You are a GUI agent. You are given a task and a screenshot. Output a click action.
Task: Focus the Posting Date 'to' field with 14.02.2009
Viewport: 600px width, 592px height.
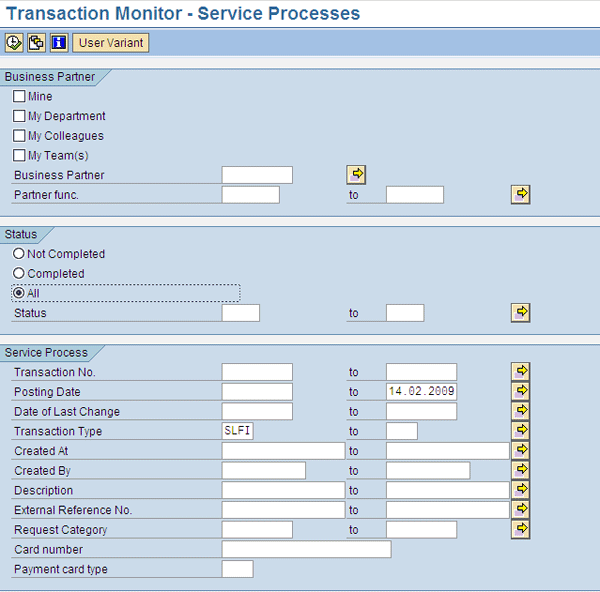coord(421,392)
